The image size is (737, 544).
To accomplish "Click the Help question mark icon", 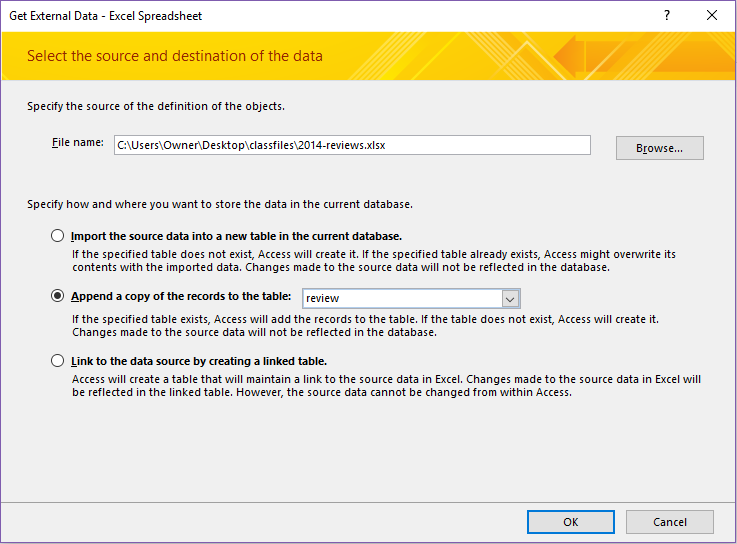I will pyautogui.click(x=667, y=16).
